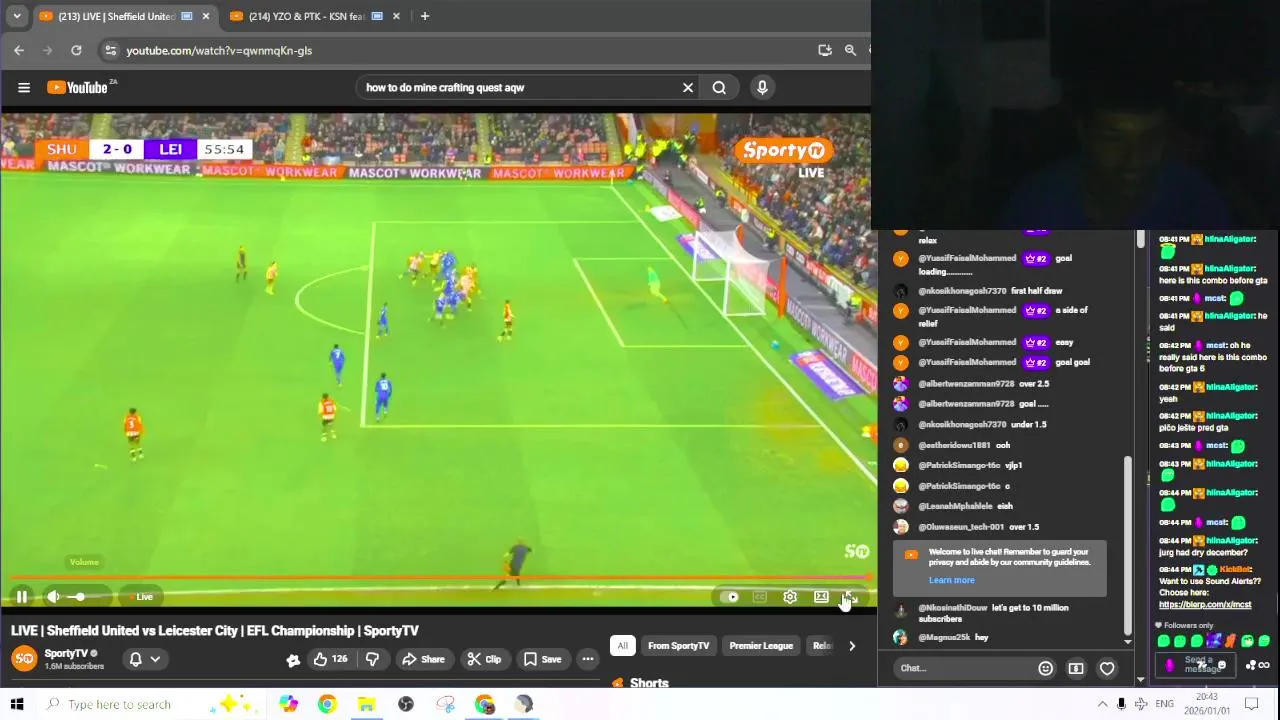Show hidden system tray icons
The width and height of the screenshot is (1280, 720).
pyautogui.click(x=1102, y=704)
